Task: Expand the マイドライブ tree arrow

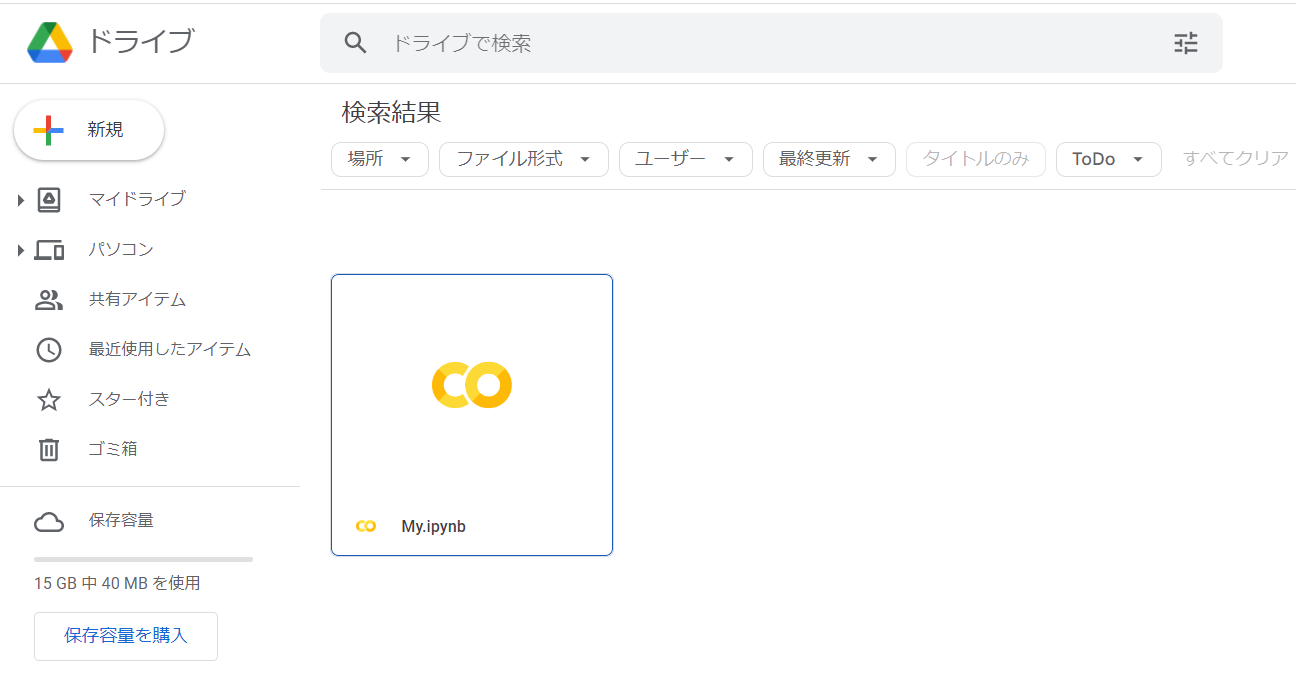Action: 20,200
